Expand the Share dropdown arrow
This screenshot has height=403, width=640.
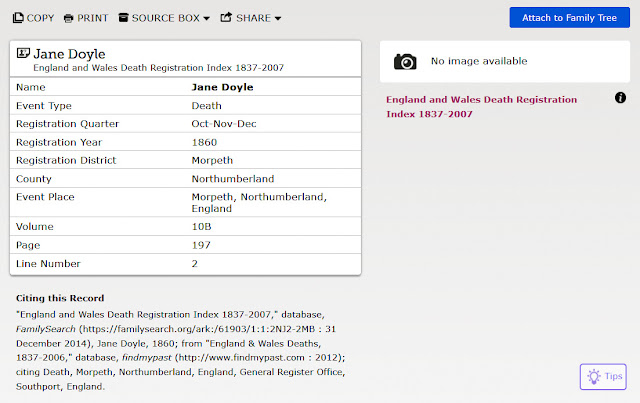(x=277, y=19)
